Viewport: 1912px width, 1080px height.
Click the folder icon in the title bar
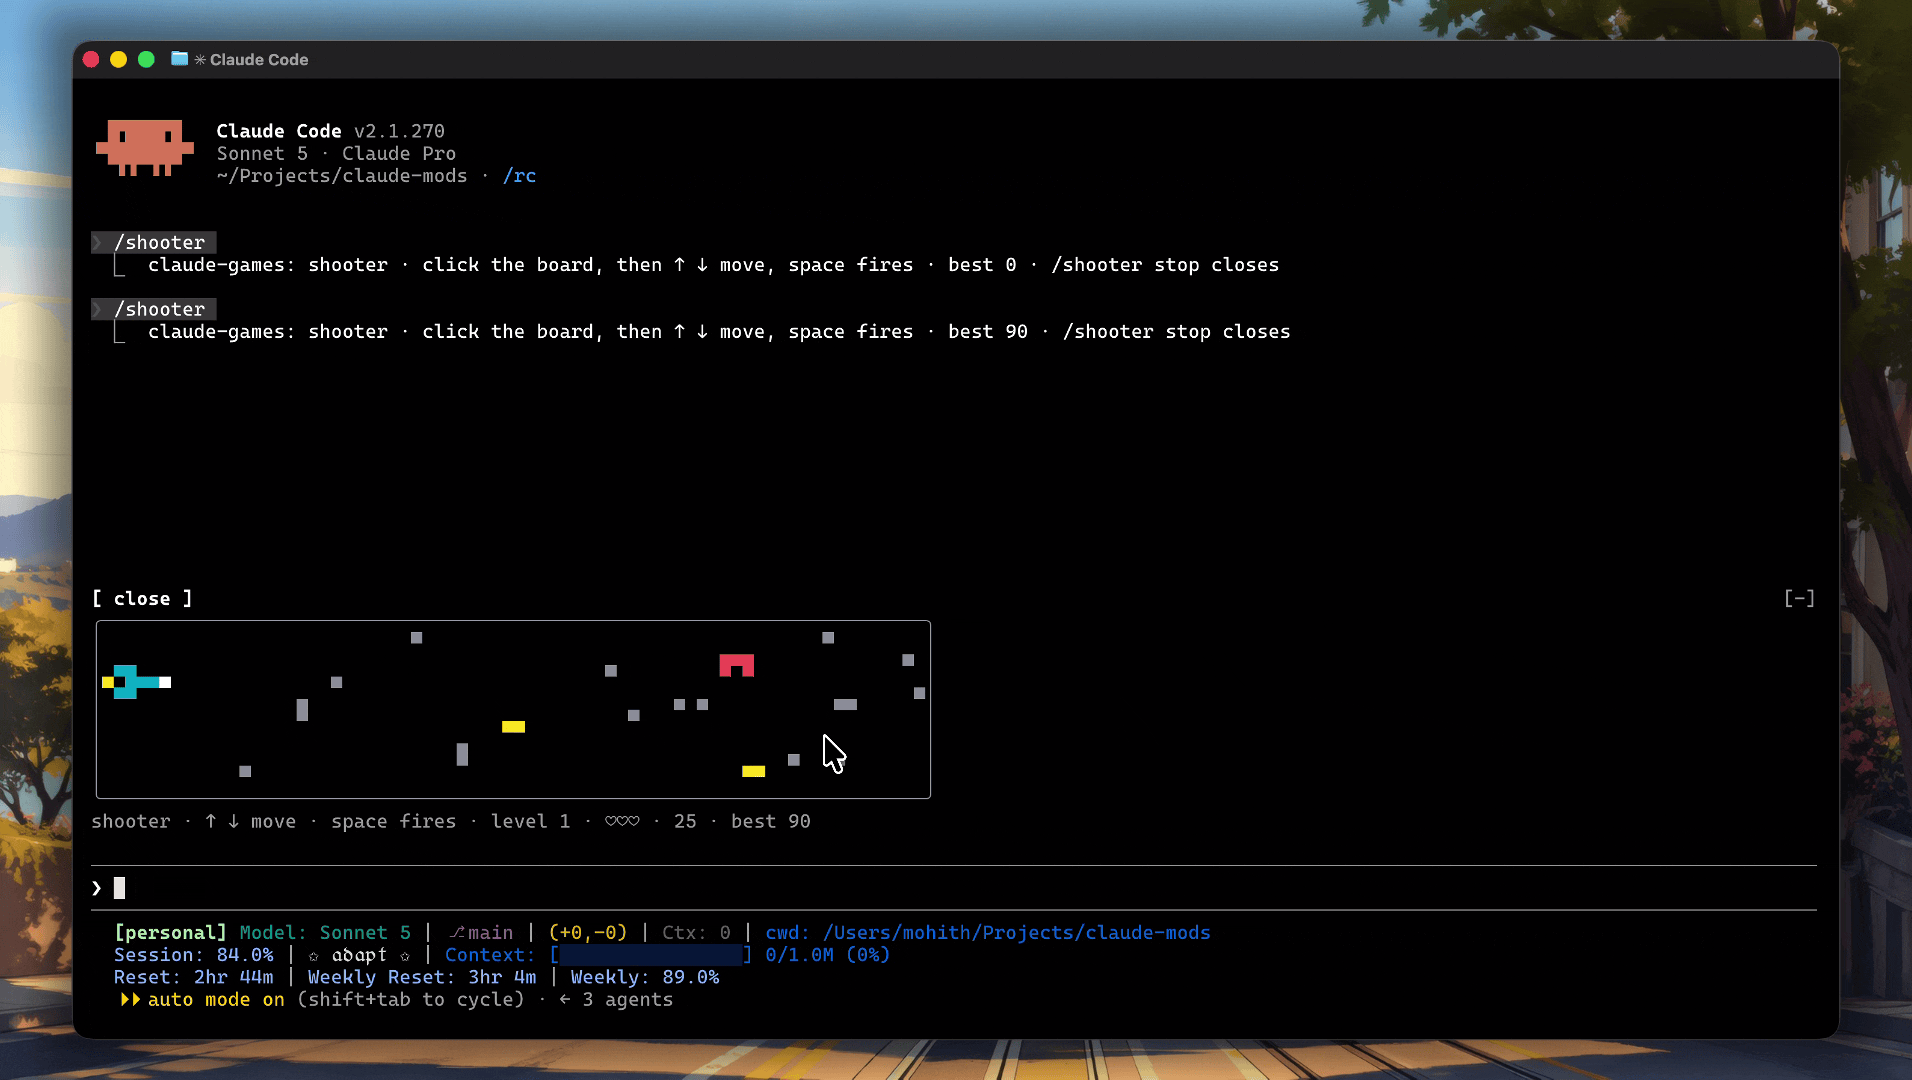pos(180,59)
